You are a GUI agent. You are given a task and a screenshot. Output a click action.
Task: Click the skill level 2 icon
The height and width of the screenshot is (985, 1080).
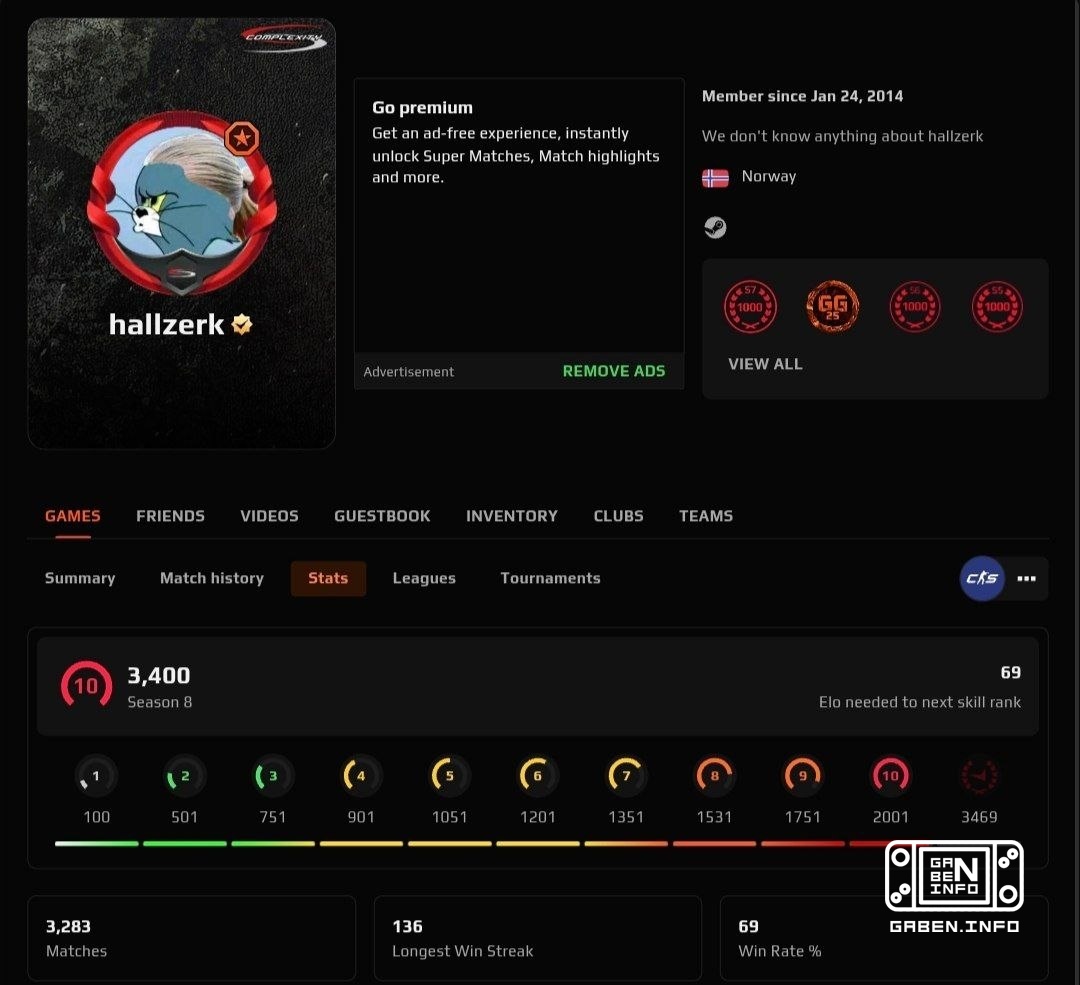tap(184, 776)
